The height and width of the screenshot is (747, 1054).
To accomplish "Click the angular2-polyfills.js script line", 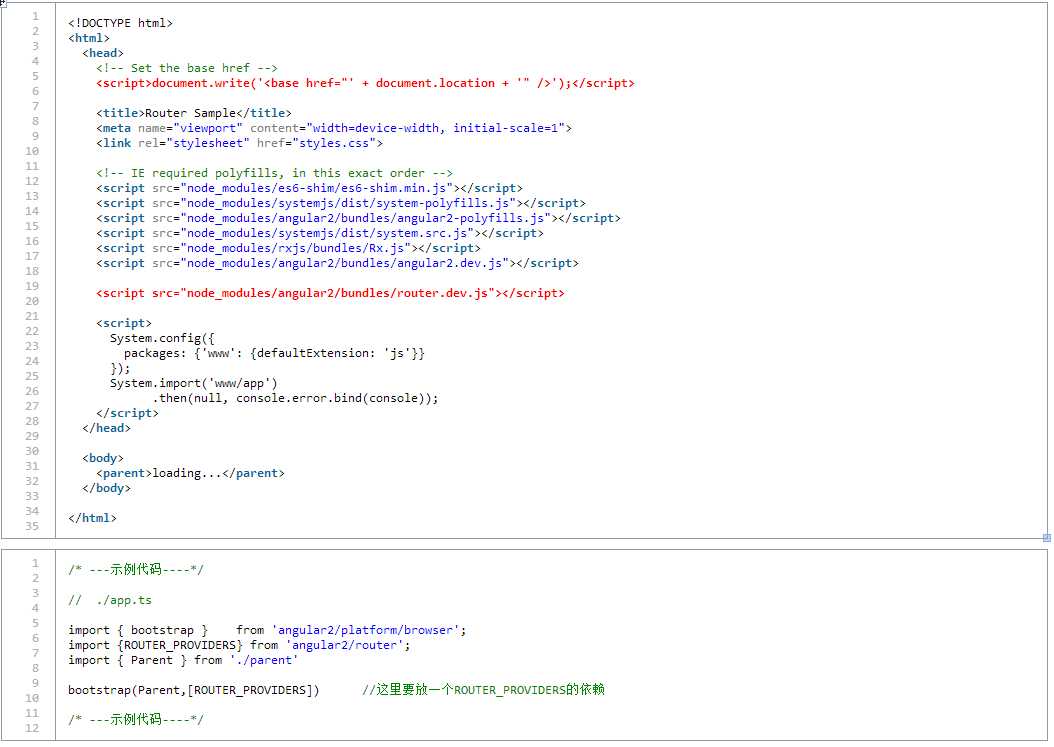I will tap(358, 218).
